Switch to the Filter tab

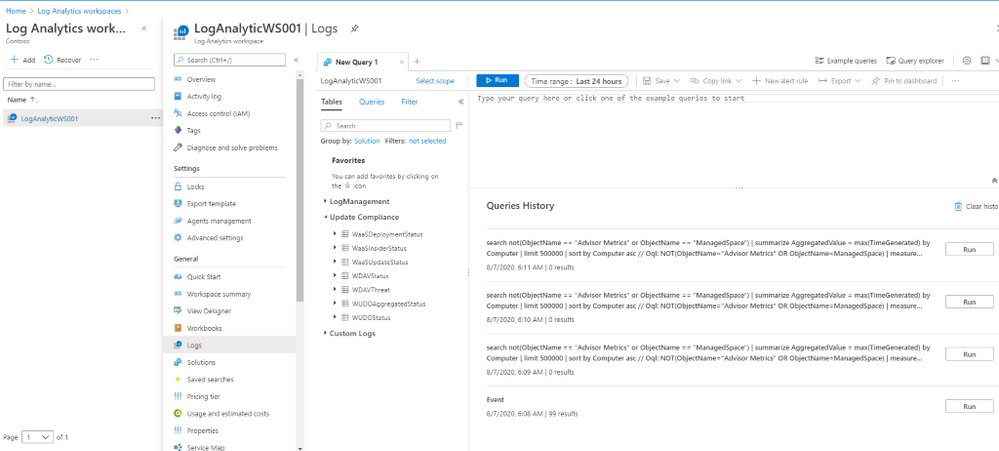click(x=410, y=102)
